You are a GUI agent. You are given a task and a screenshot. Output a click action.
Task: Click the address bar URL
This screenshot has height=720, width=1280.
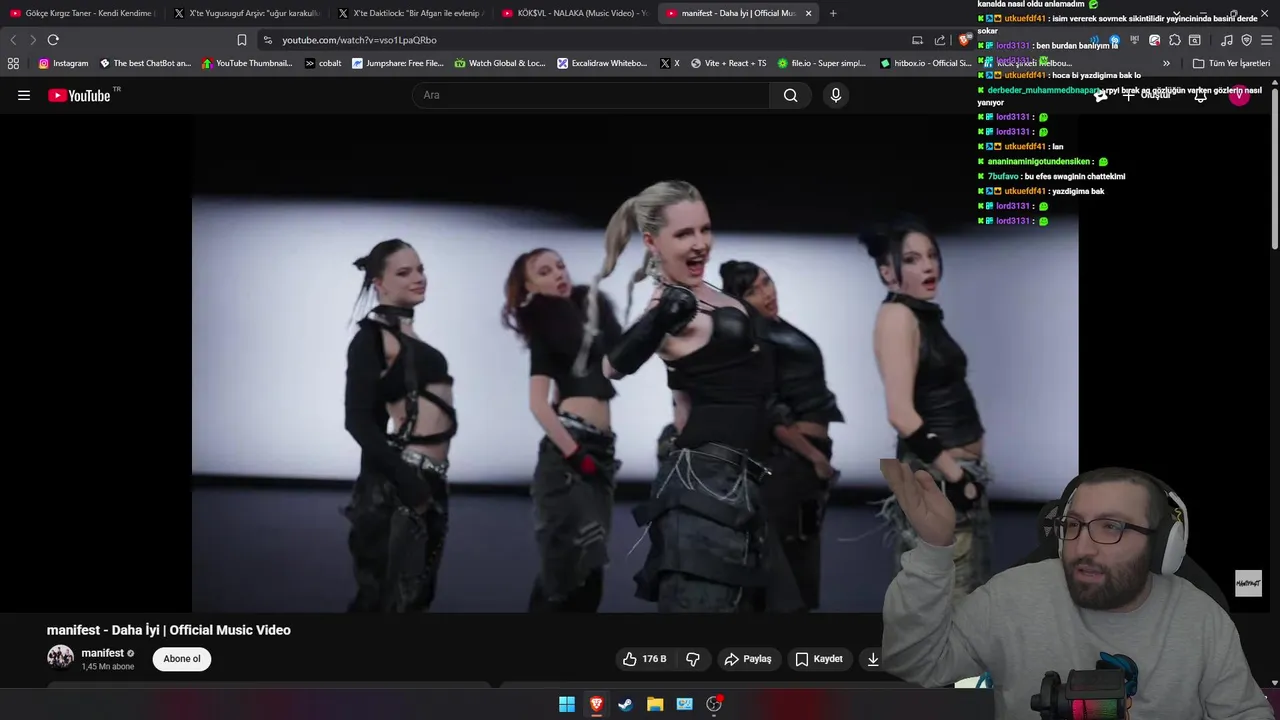(x=359, y=40)
